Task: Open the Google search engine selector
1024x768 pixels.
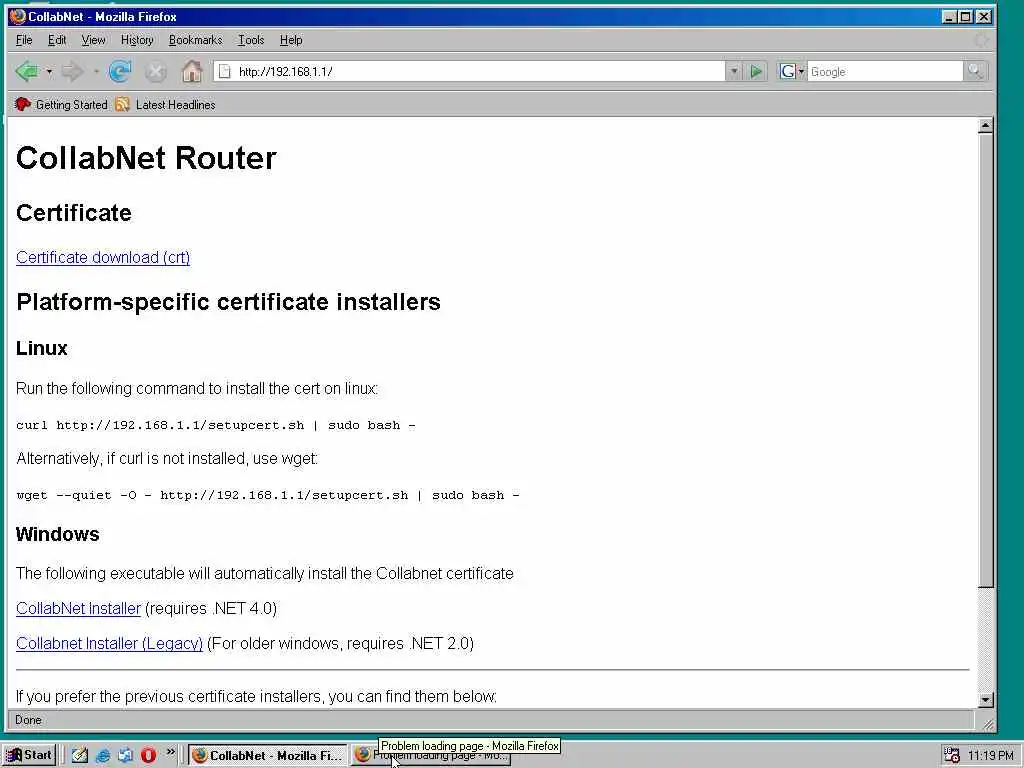Action: pyautogui.click(x=791, y=71)
